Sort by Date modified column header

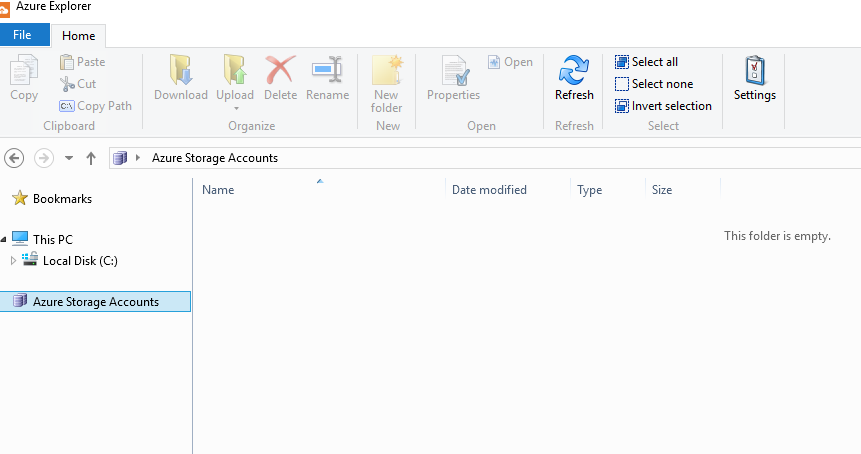tap(508, 189)
